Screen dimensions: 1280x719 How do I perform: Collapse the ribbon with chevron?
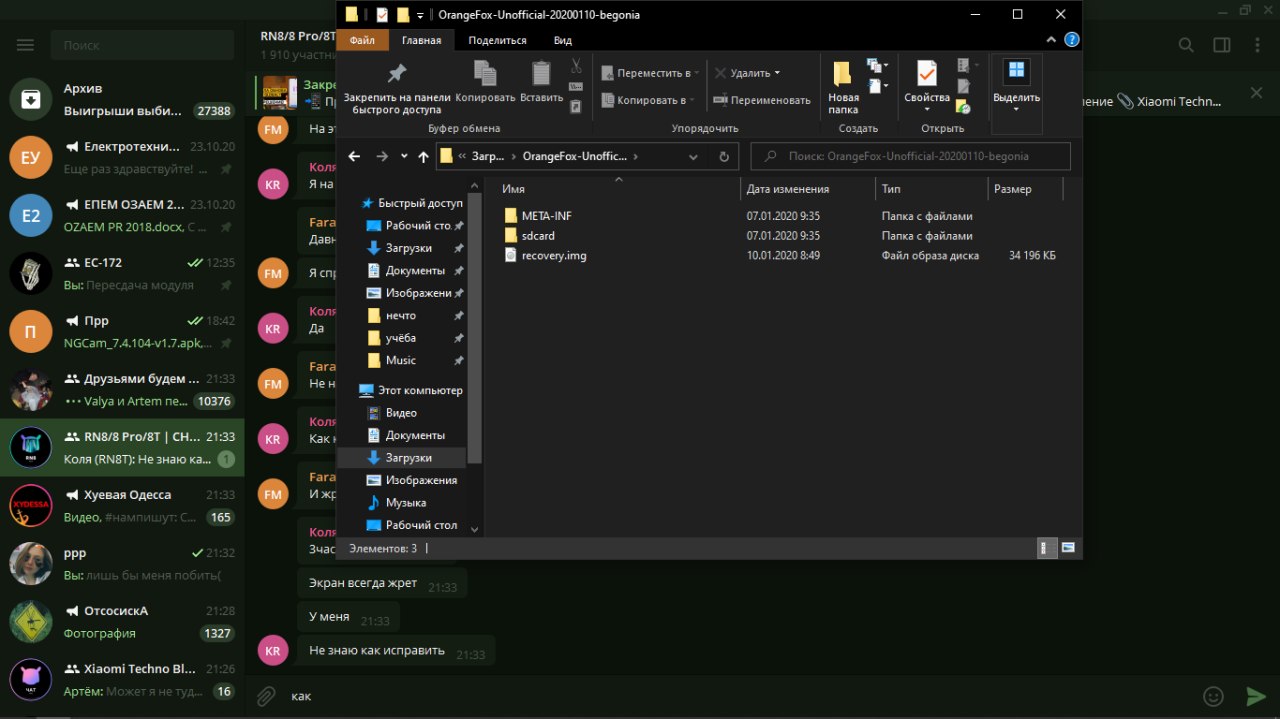click(1051, 40)
